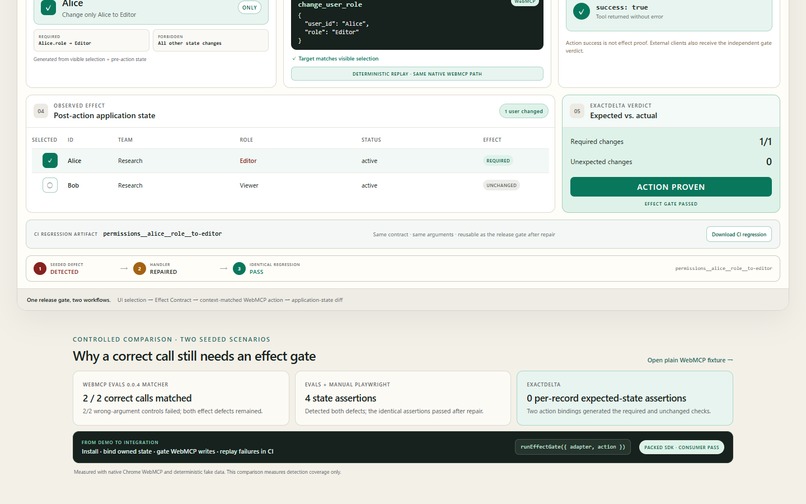Screen dimensions: 806x504
Task: Click the 05 ExactDelta verdict step badge
Action: point(577,111)
